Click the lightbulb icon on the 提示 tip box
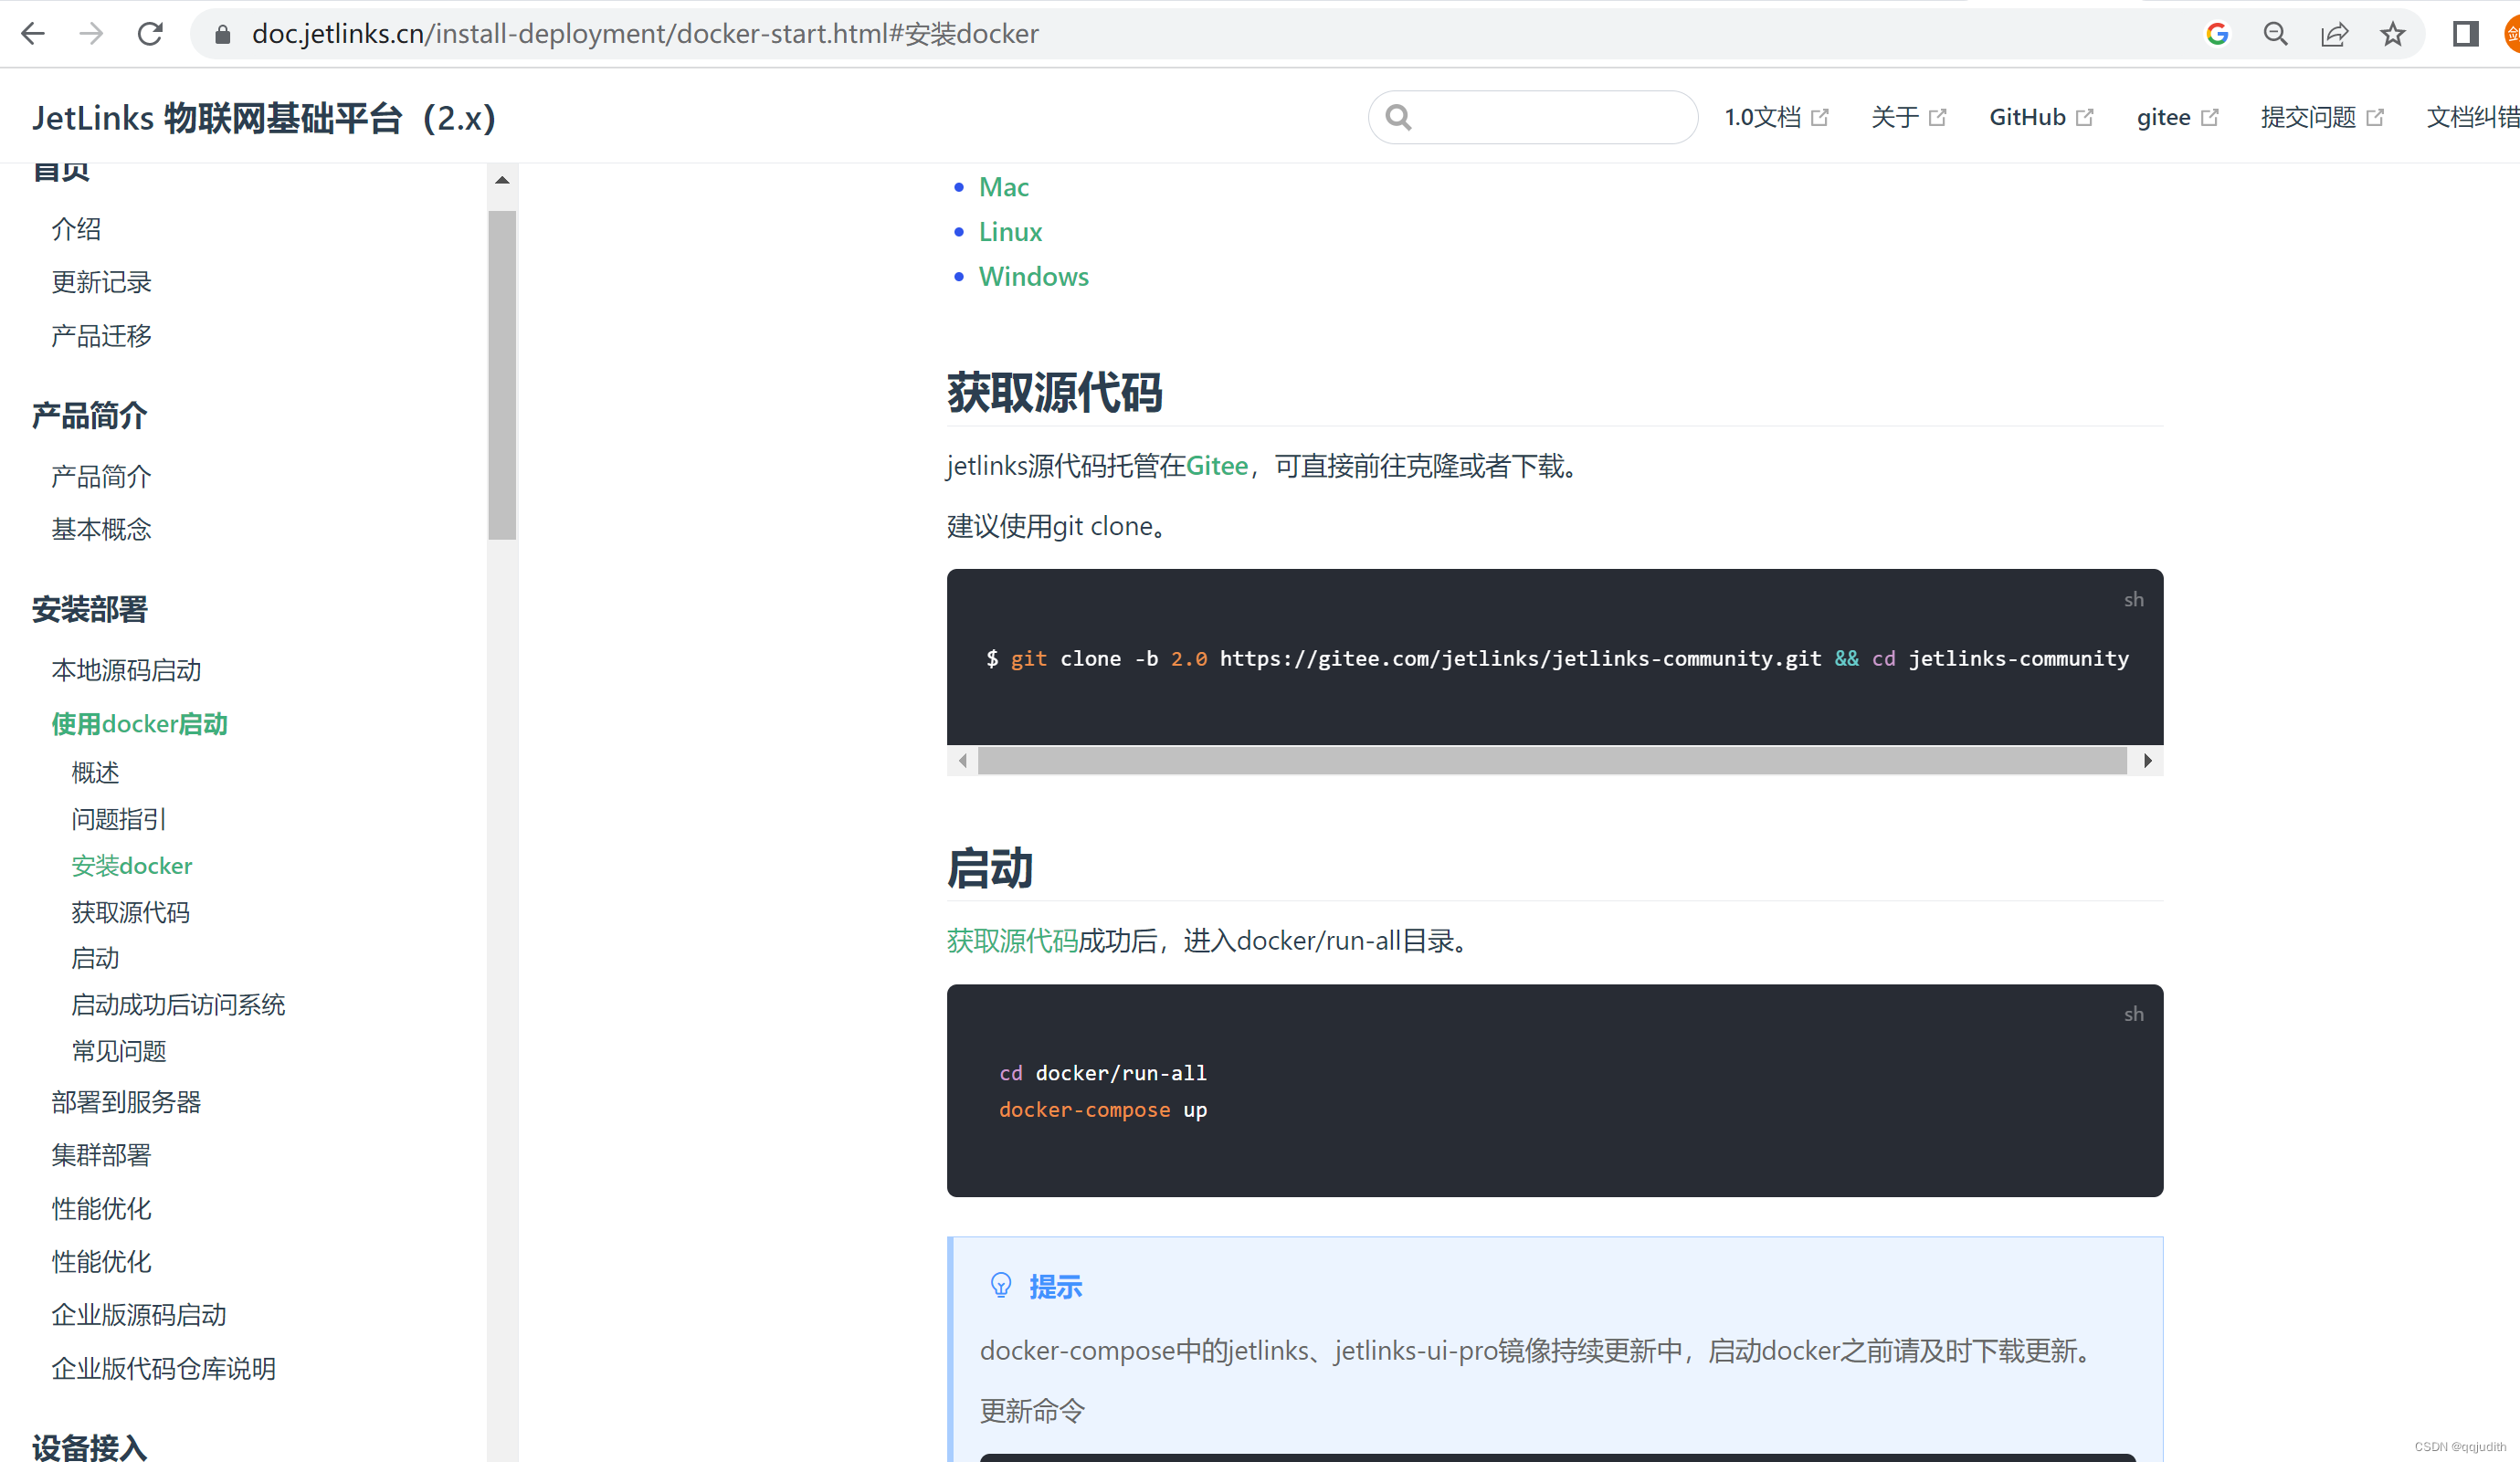Image resolution: width=2520 pixels, height=1462 pixels. pos(1000,1286)
